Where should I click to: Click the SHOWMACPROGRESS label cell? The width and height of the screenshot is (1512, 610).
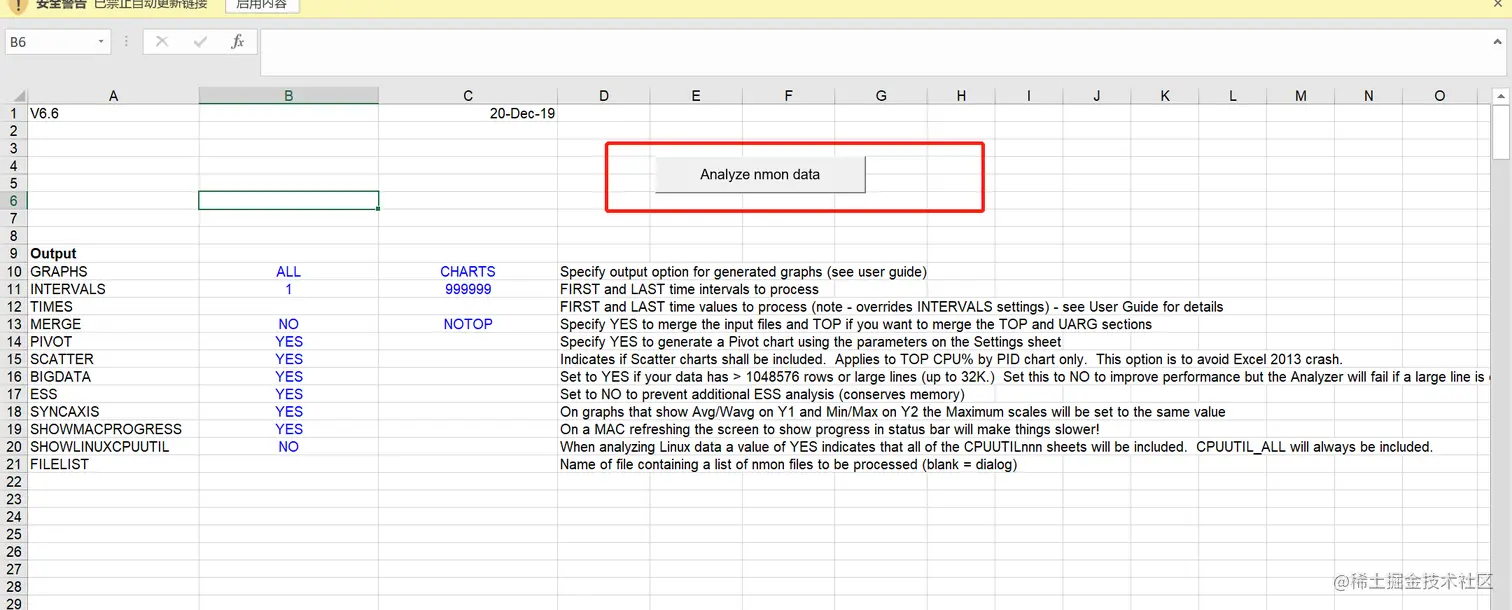coord(113,429)
